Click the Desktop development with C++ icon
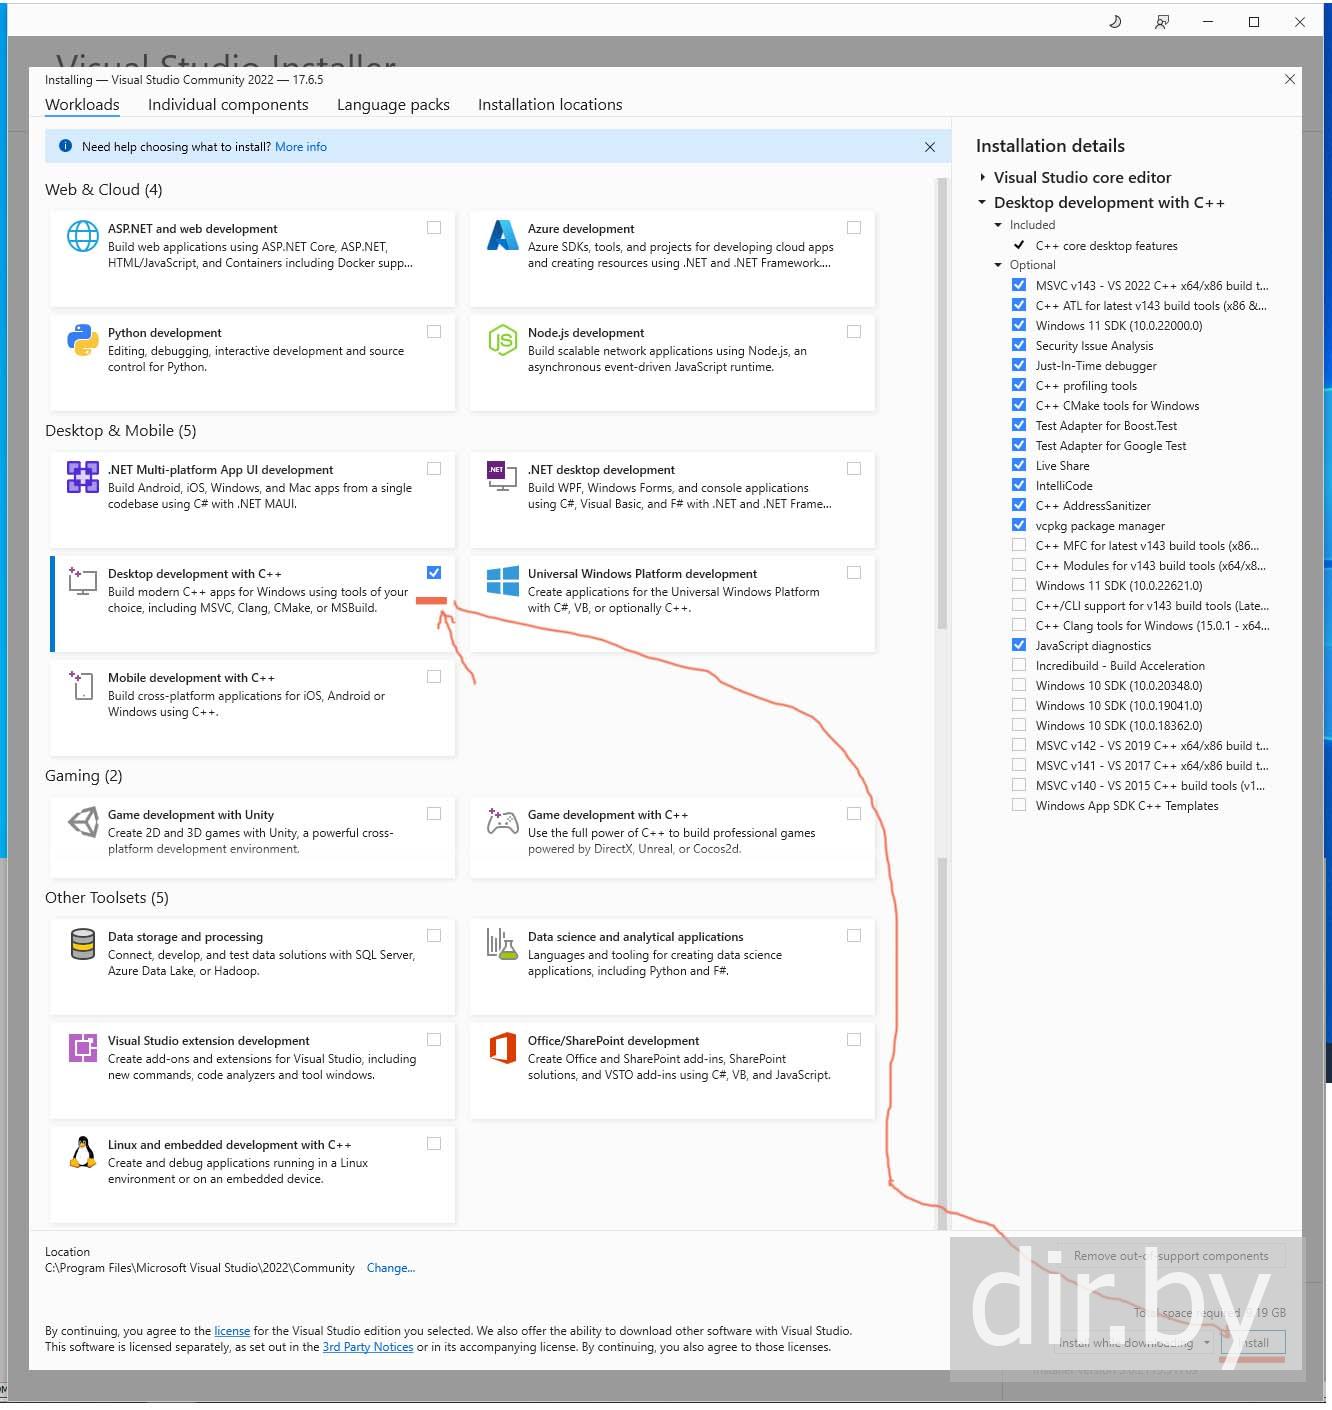 [x=83, y=581]
